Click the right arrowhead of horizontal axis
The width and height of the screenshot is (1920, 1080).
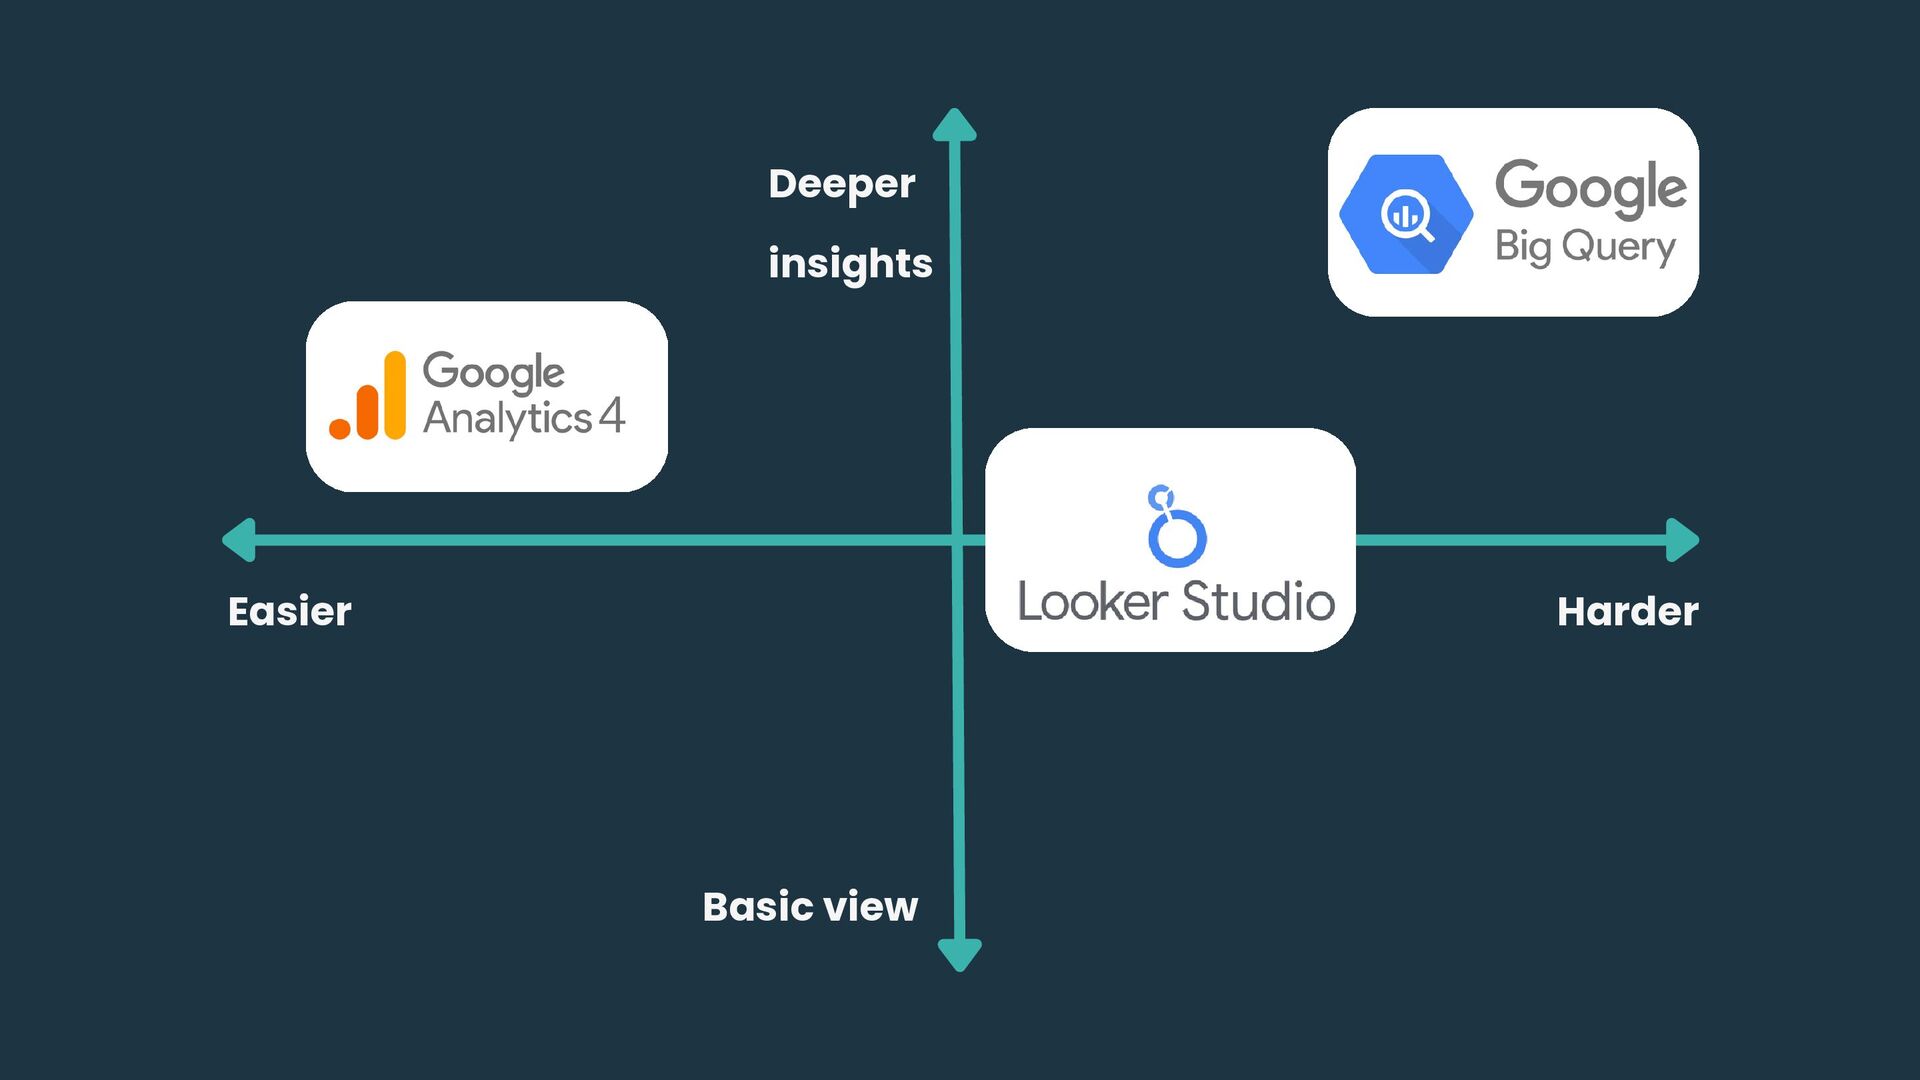click(x=1682, y=540)
